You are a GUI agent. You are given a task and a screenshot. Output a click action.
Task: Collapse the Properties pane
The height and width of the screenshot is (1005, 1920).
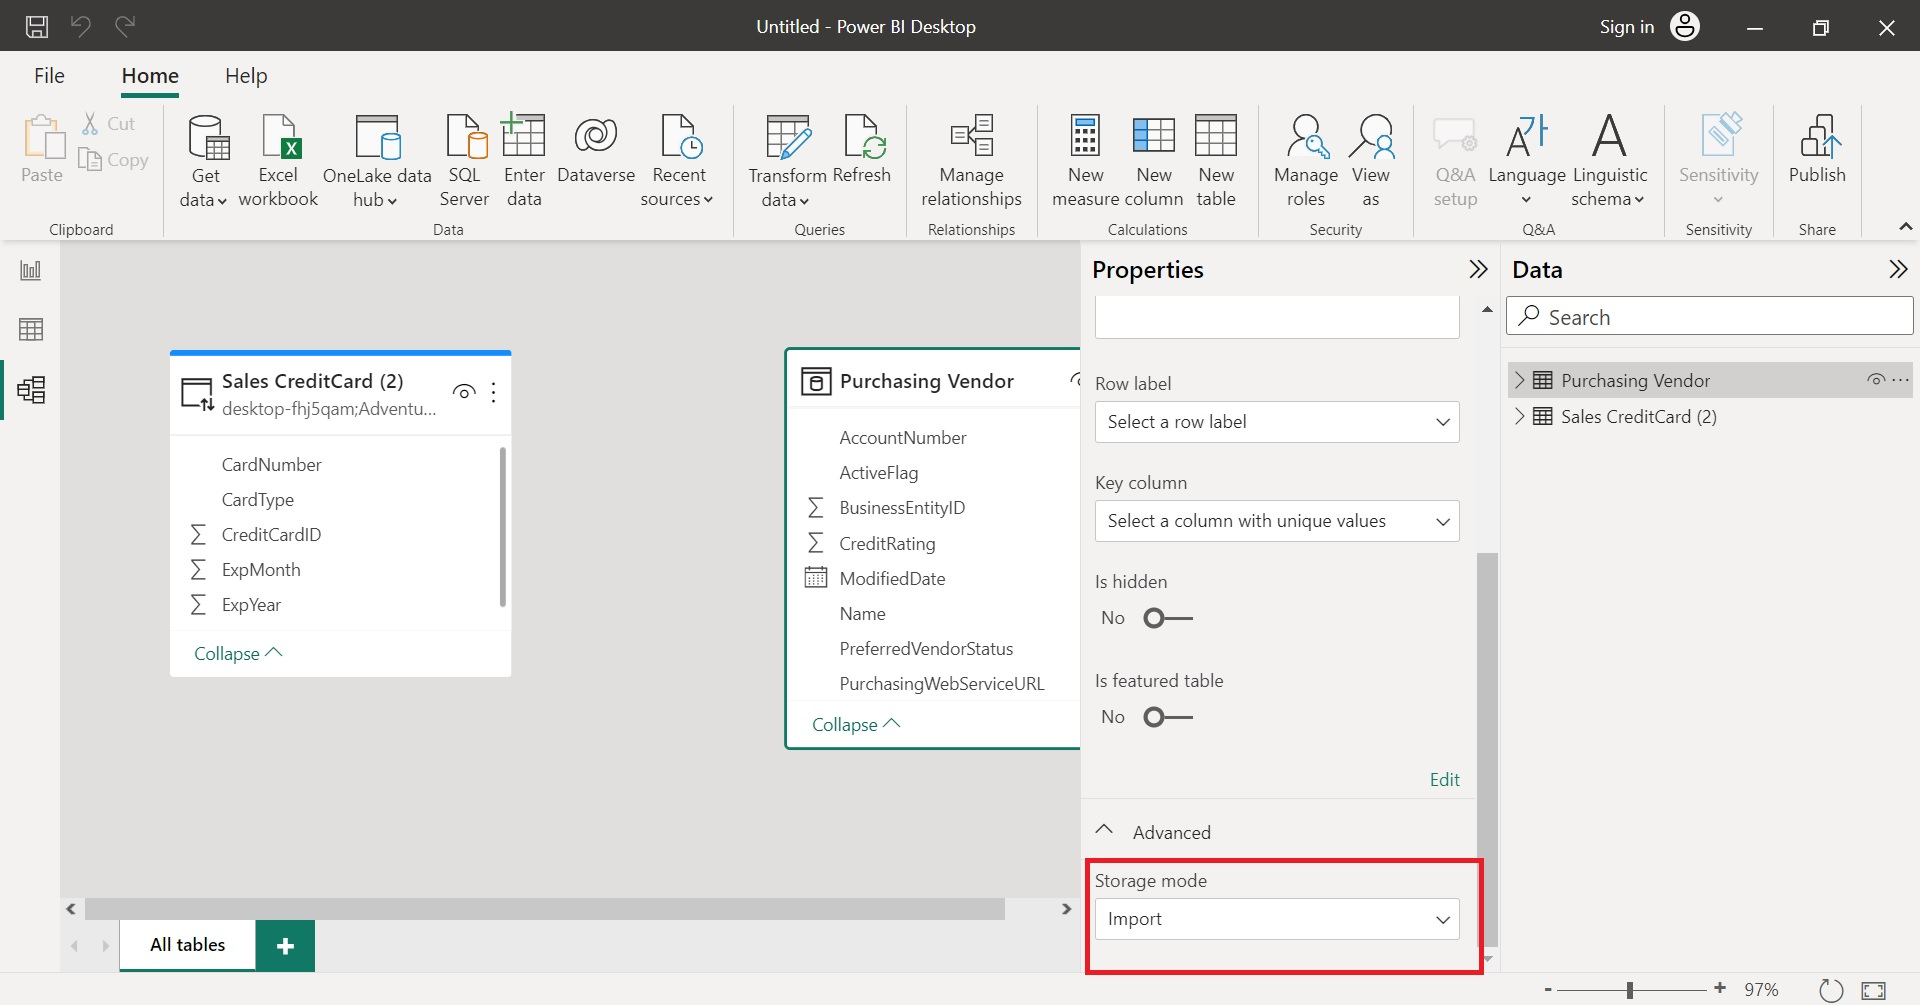[x=1478, y=269]
